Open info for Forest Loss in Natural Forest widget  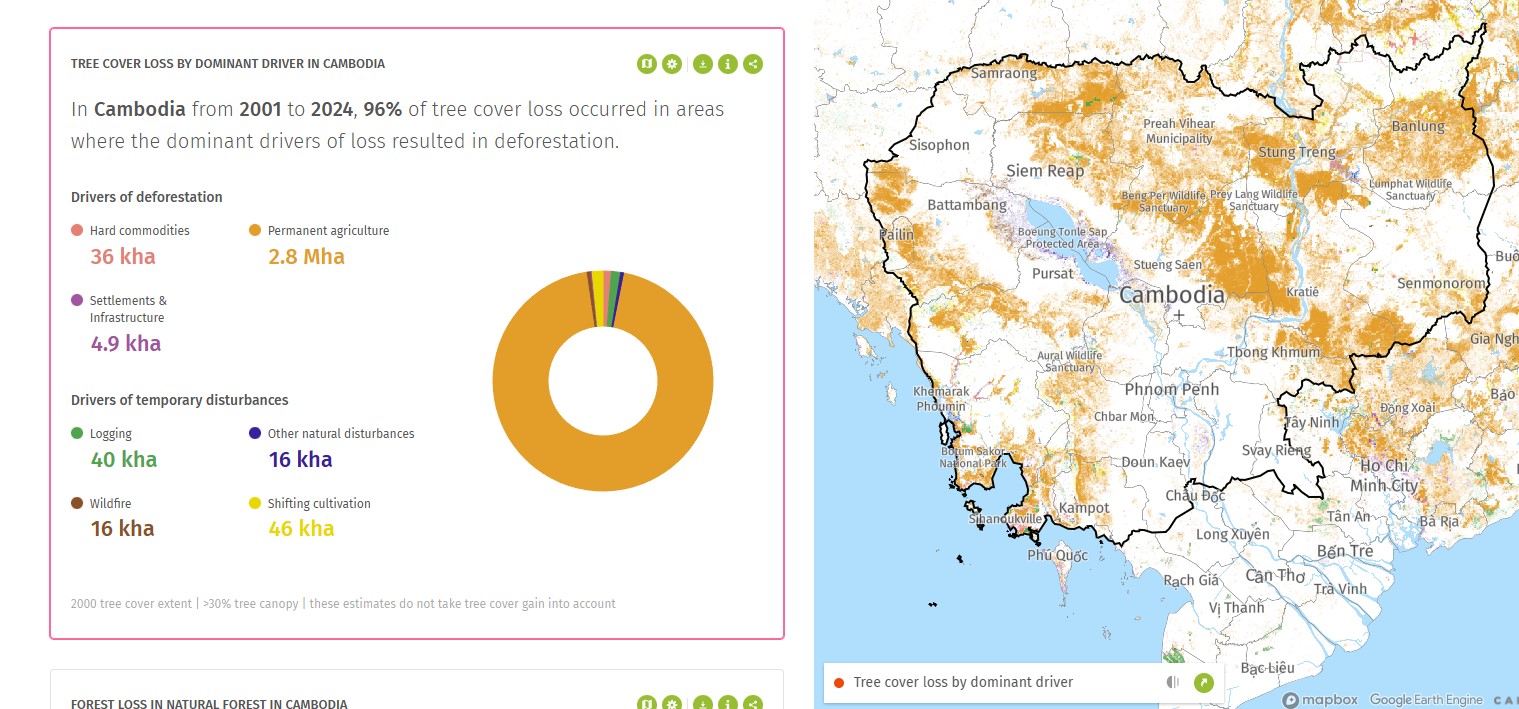[x=728, y=703]
